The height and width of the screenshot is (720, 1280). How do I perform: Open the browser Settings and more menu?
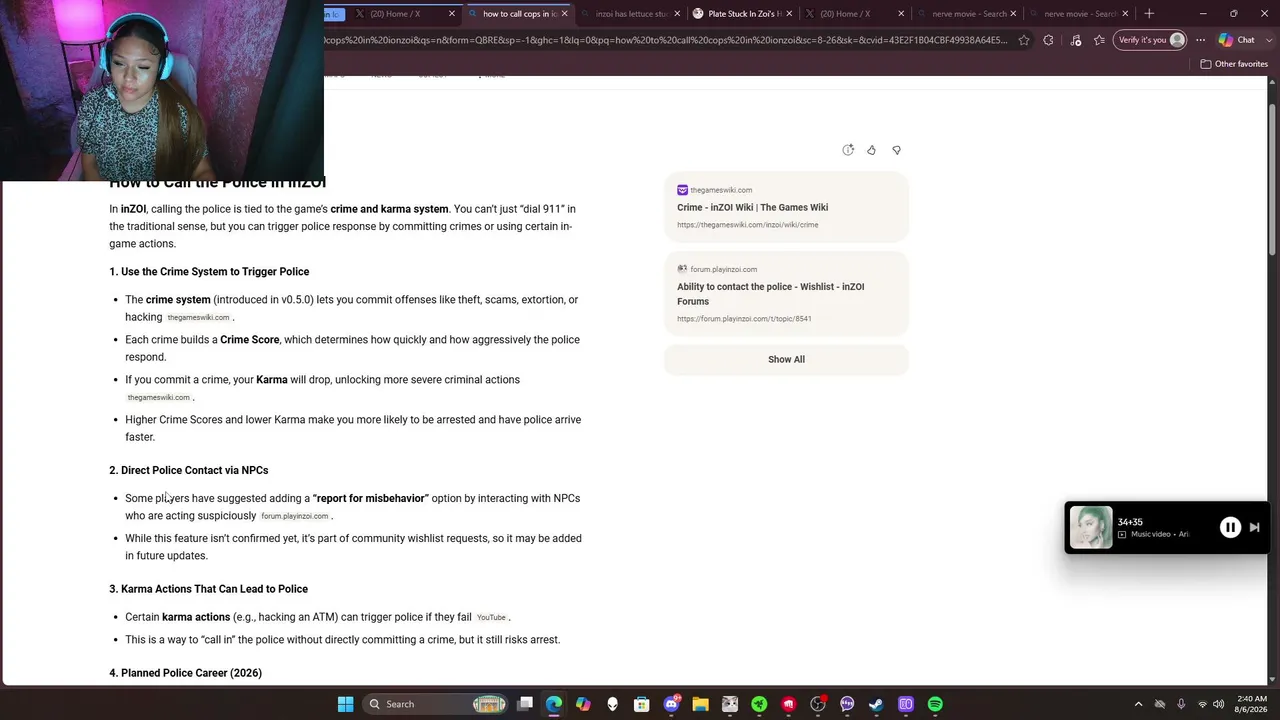[x=1200, y=40]
